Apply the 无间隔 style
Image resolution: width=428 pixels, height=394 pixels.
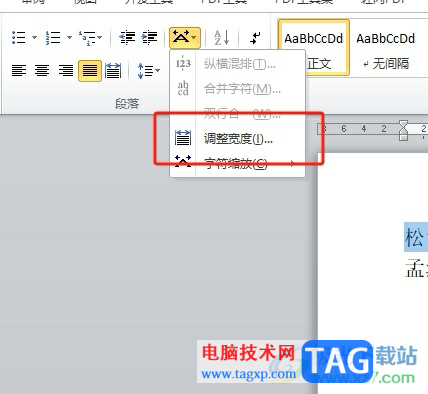point(386,47)
